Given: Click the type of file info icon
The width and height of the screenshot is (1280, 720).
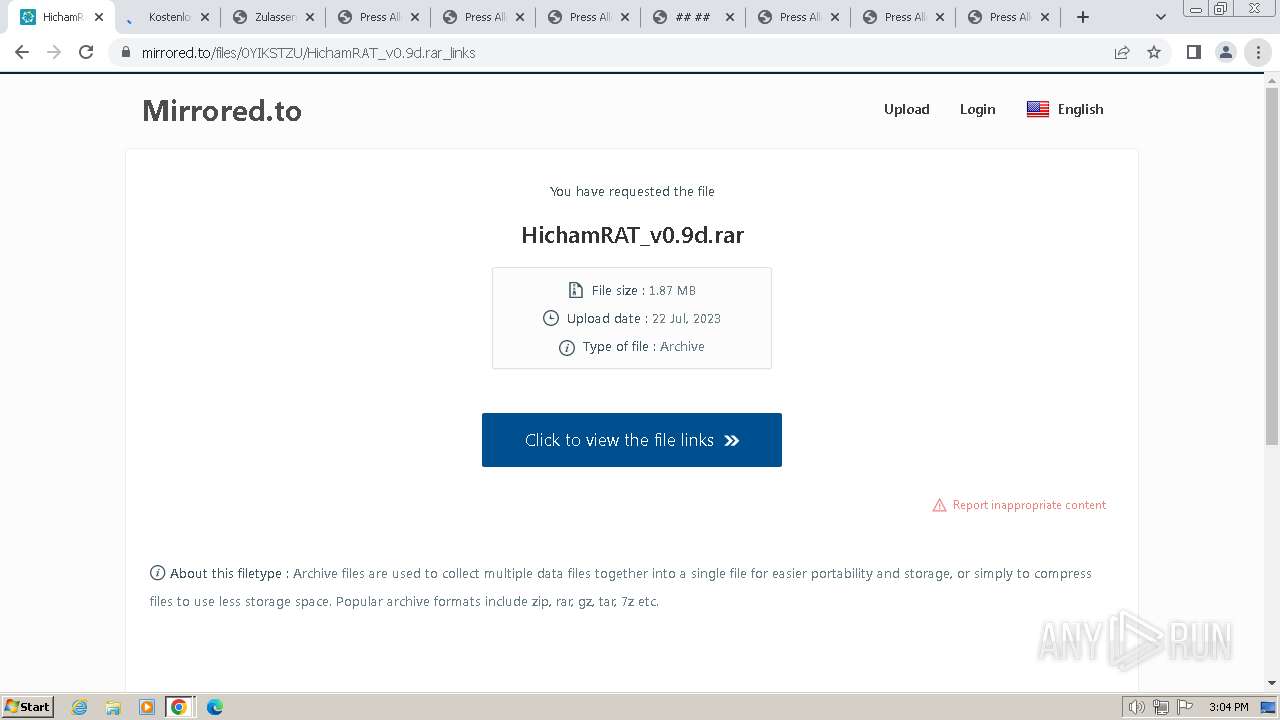Looking at the screenshot, I should (566, 347).
